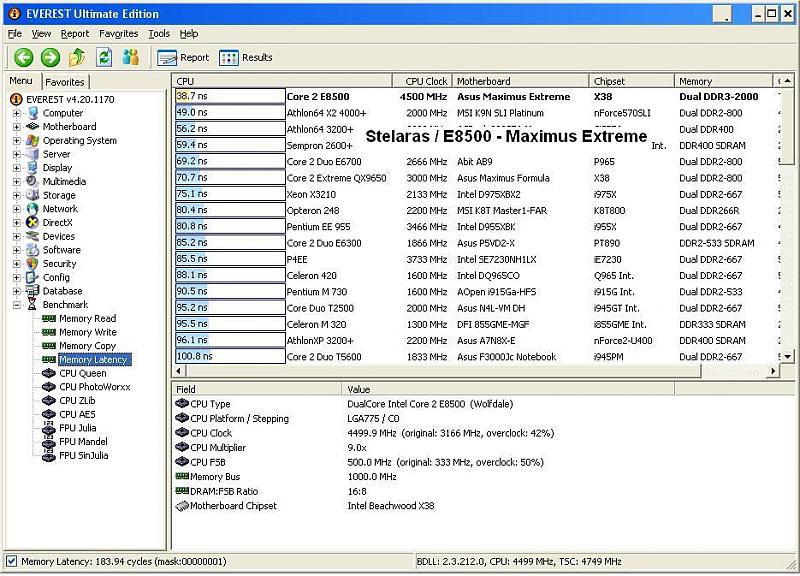Expand the Database tree node

pos(17,291)
